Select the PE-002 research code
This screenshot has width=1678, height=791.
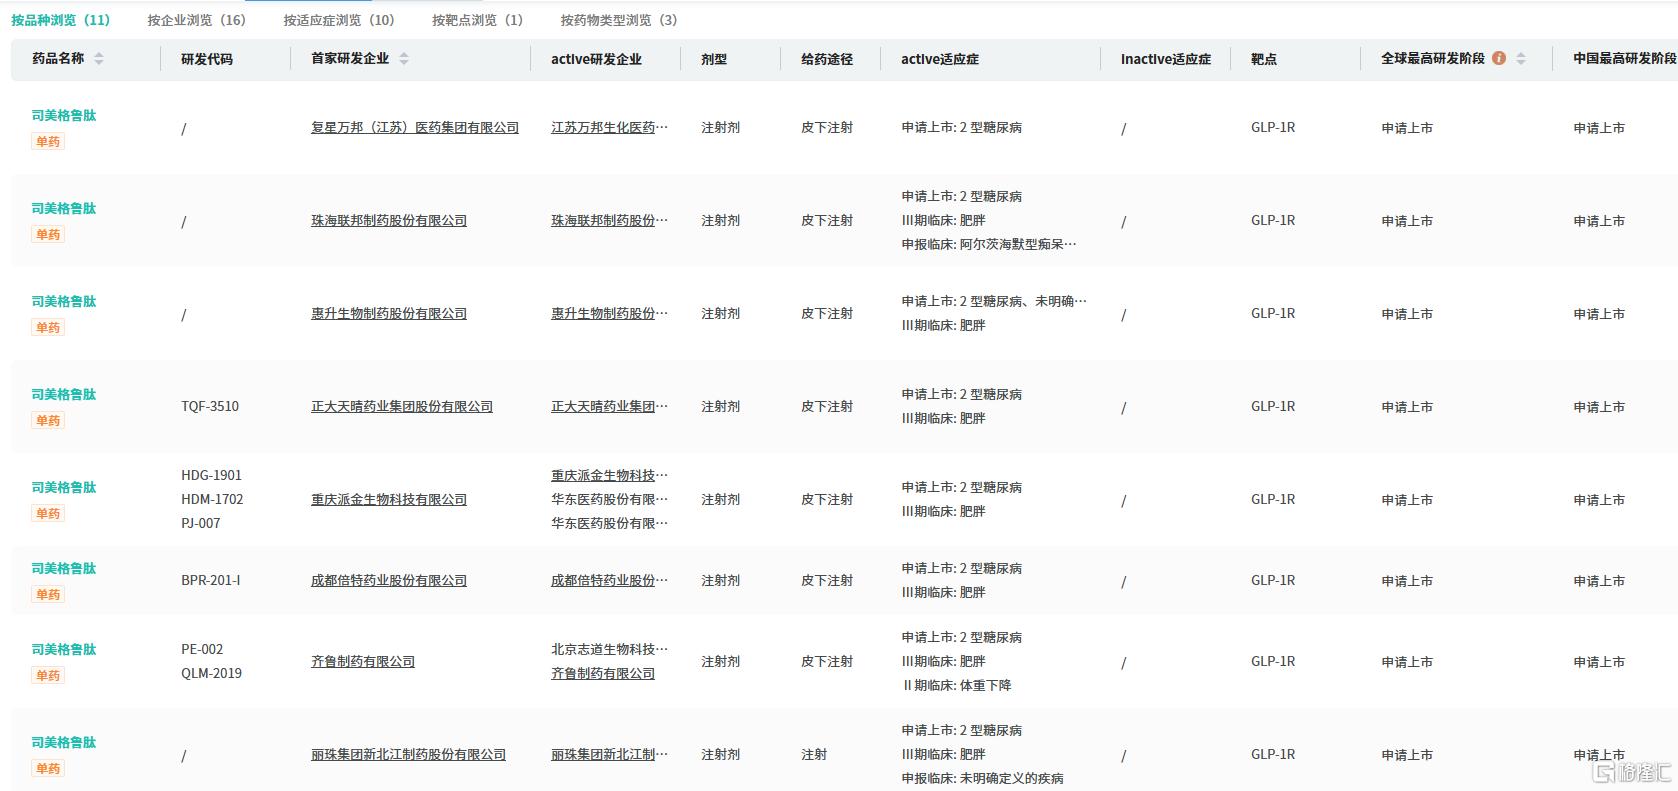pos(202,650)
